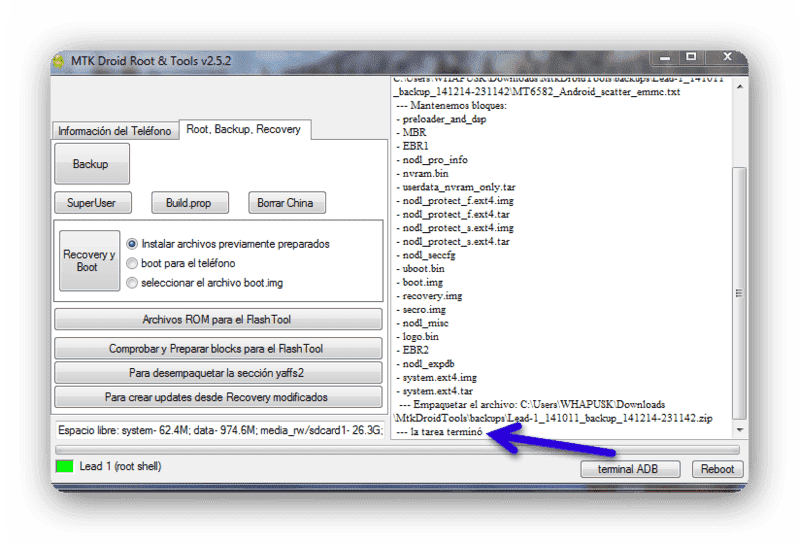799x543 pixels.
Task: Click the Espacio libre status field
Action: tap(219, 430)
